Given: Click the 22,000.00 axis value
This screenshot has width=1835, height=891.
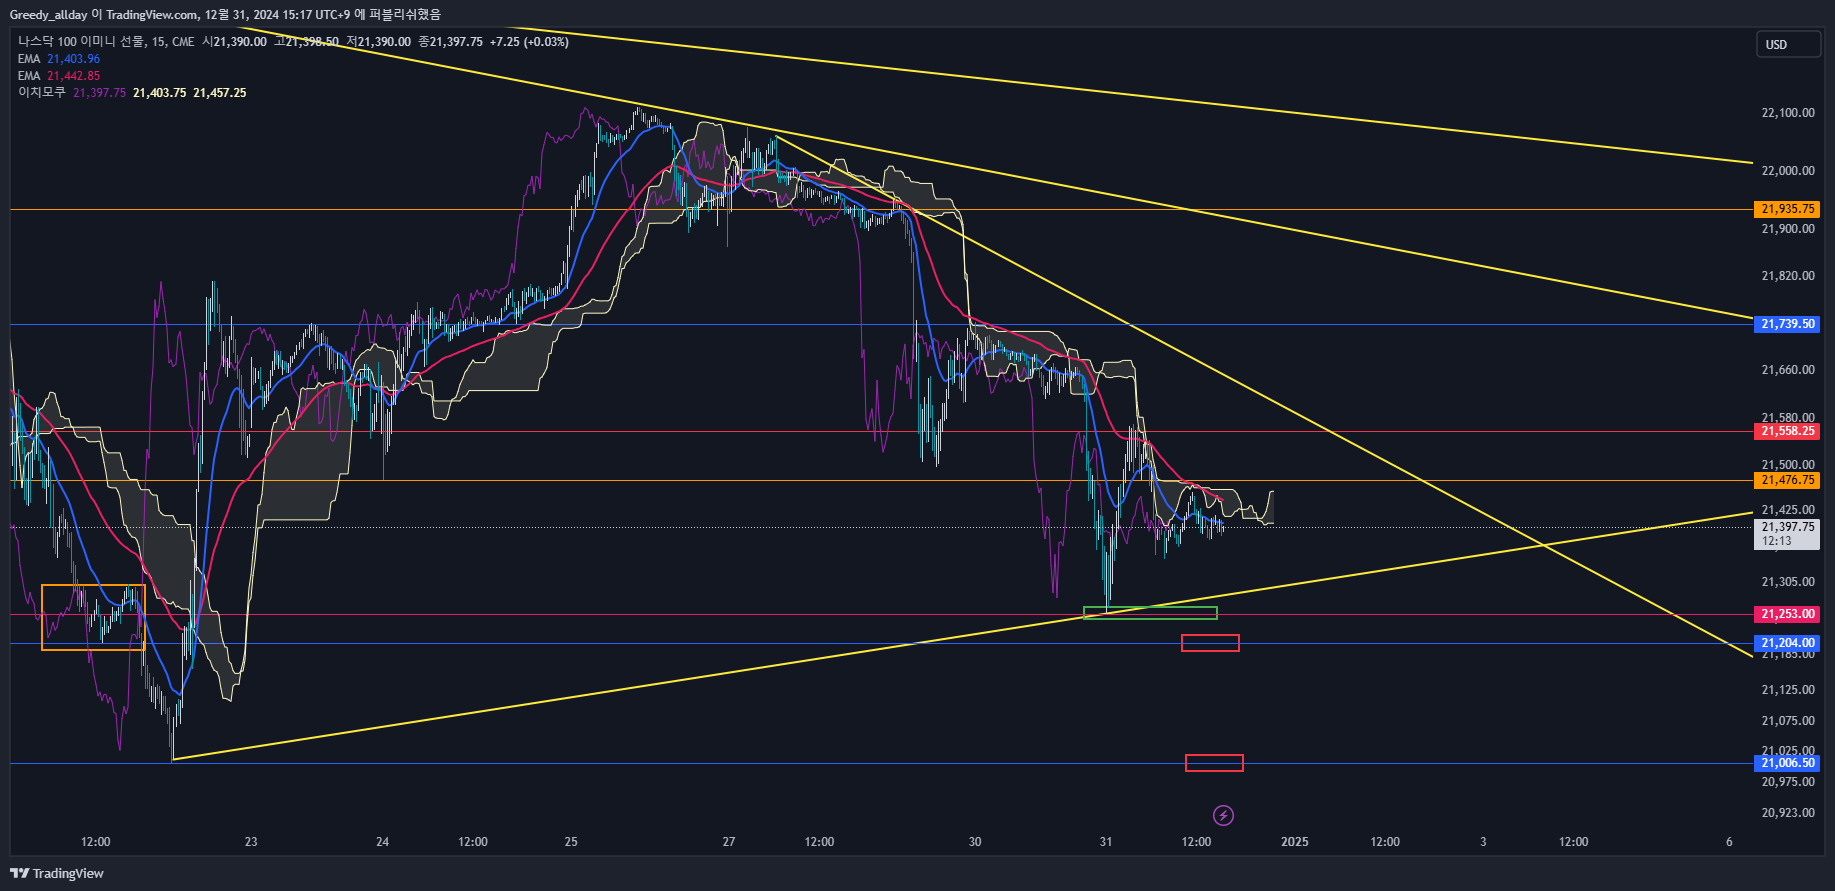Looking at the screenshot, I should tap(1788, 171).
